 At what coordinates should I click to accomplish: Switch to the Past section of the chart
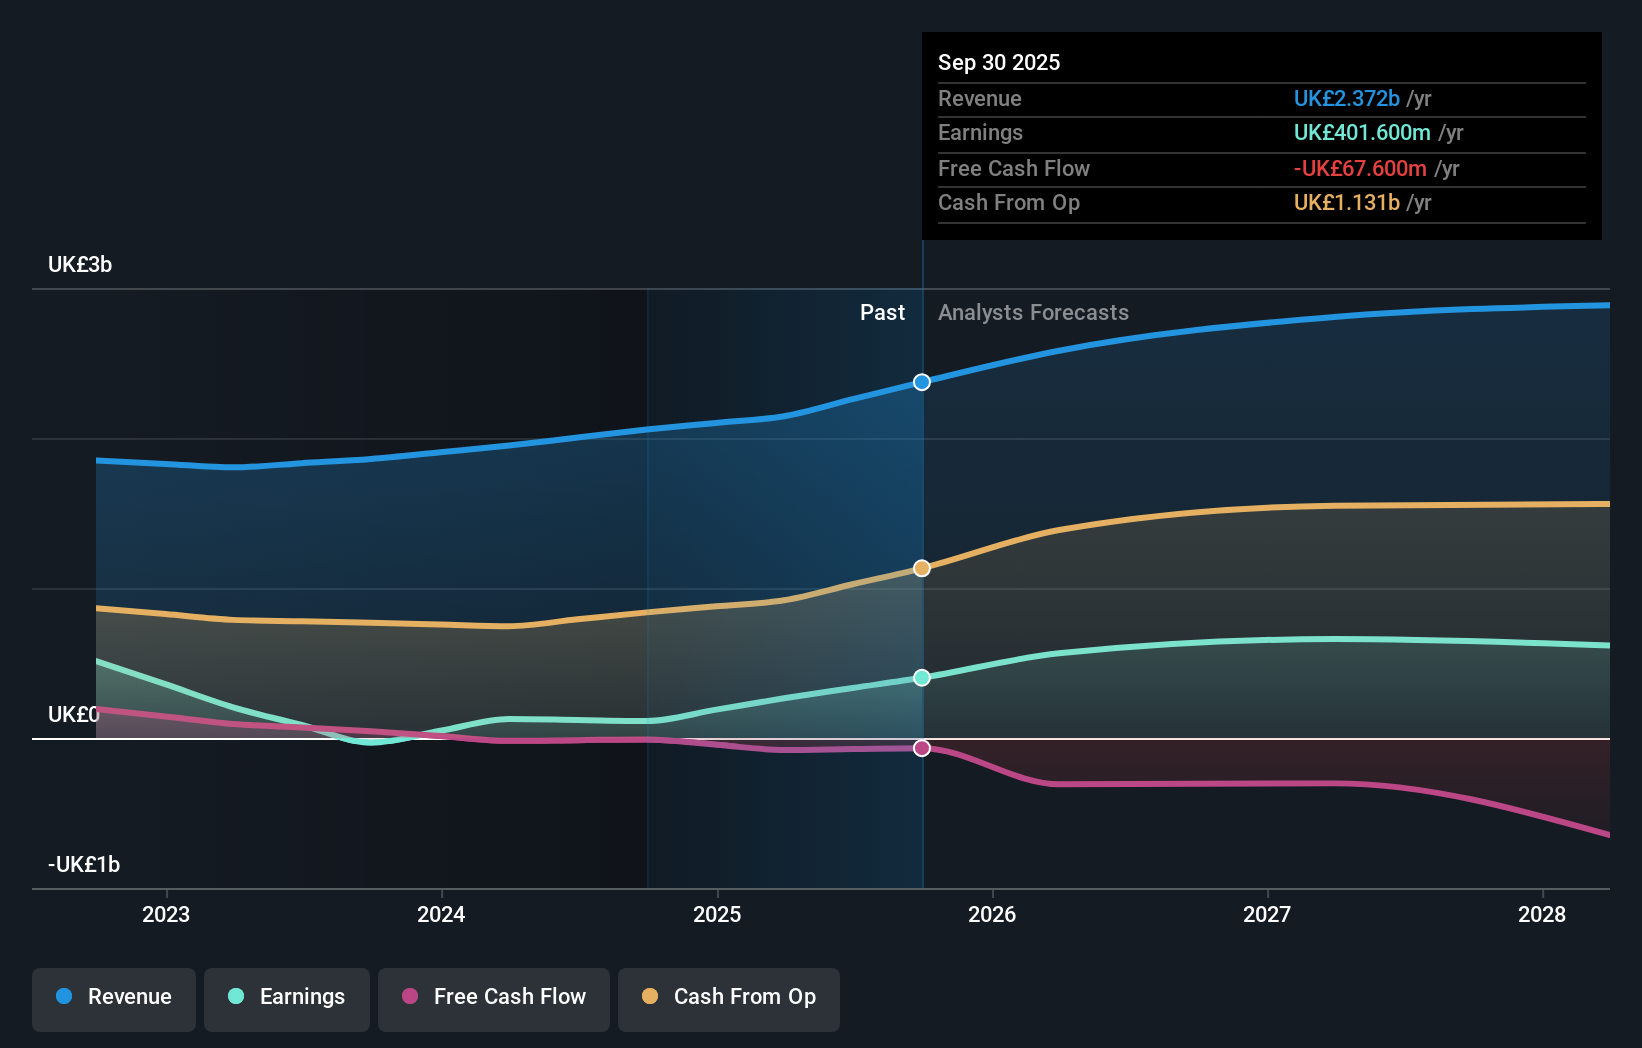[881, 312]
